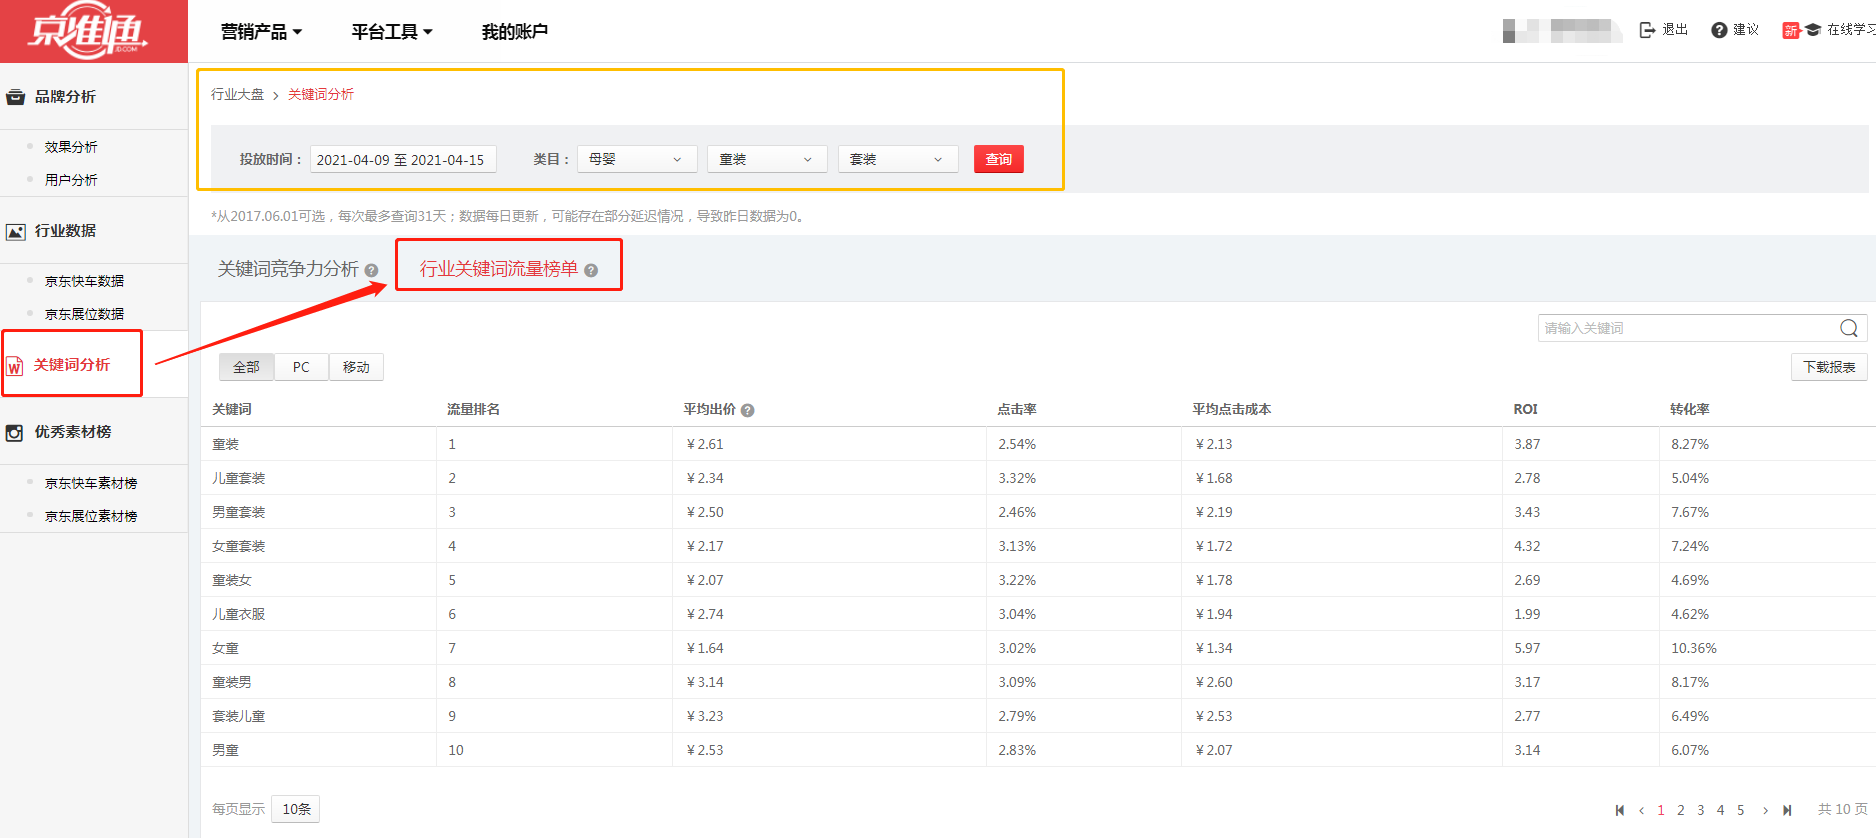Viewport: 1876px width, 838px height.
Task: Click the 退出 logout icon
Action: click(1647, 30)
